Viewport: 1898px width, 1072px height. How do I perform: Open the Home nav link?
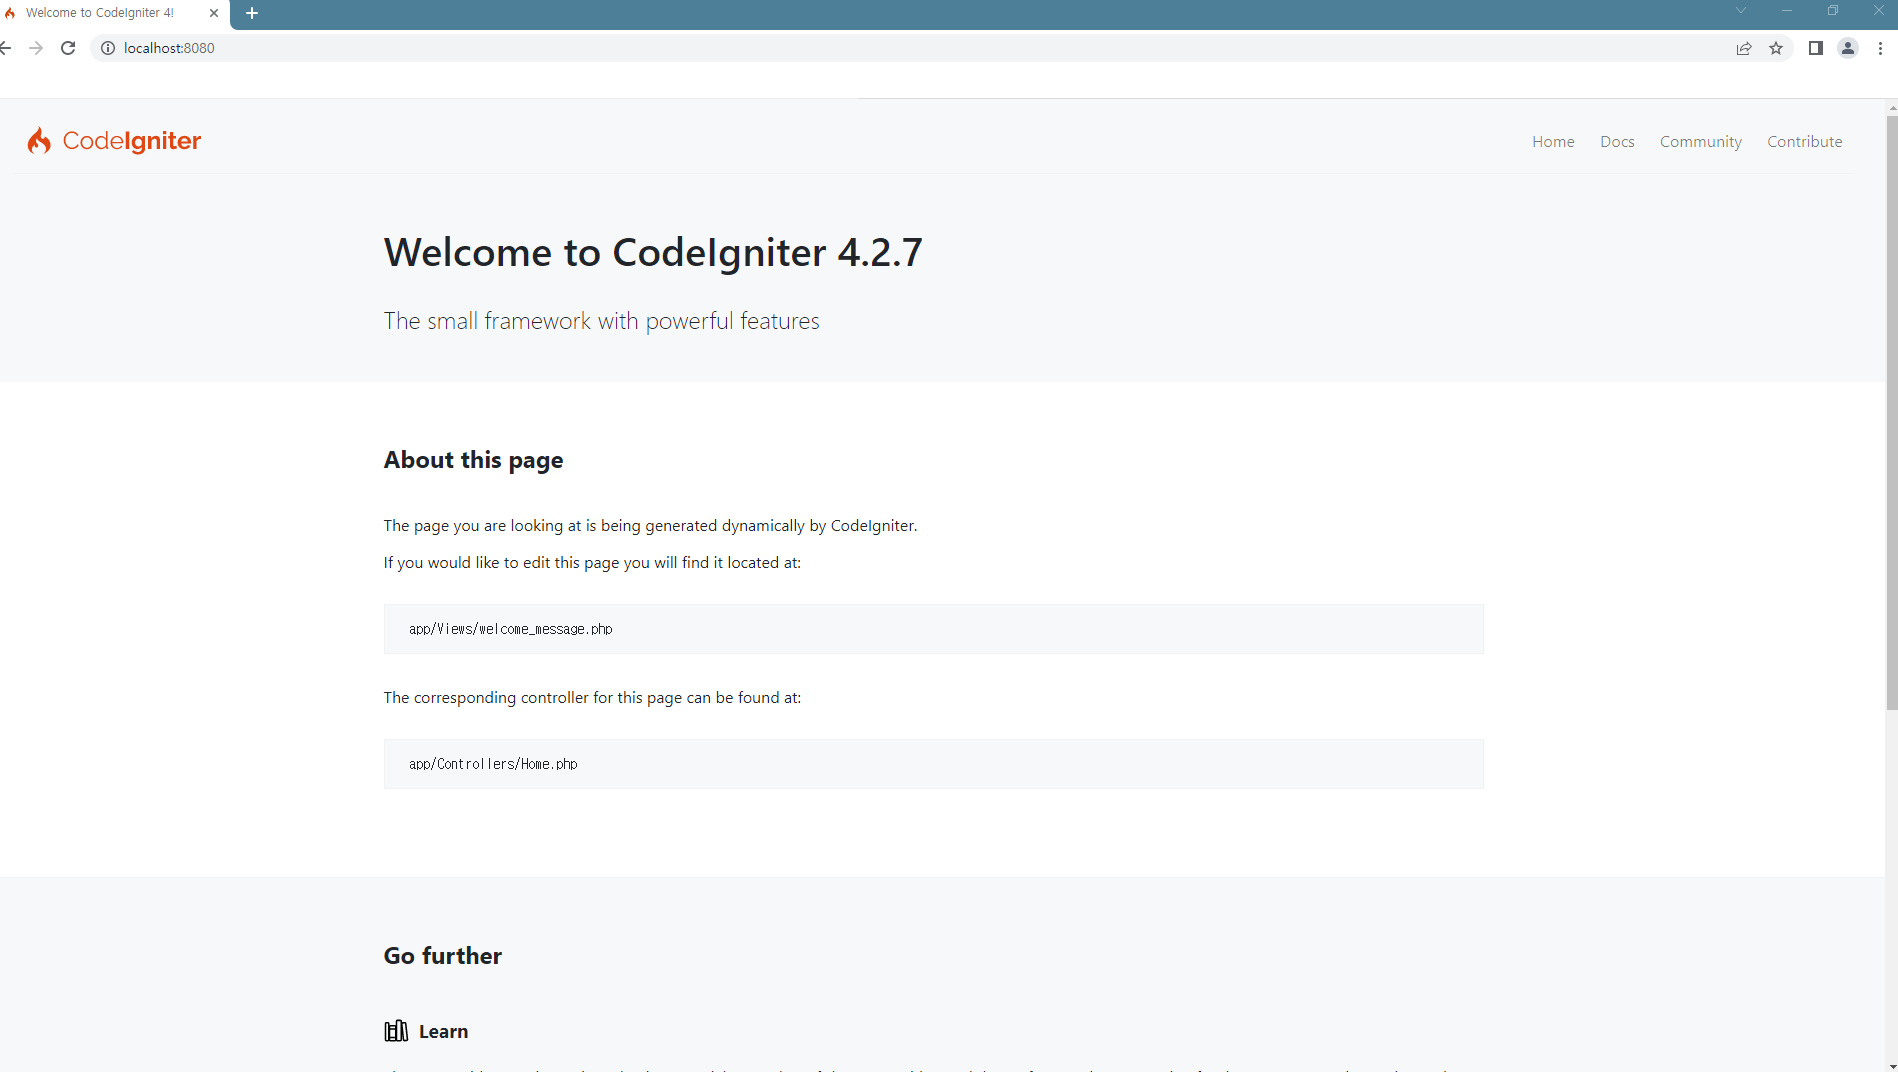1553,142
